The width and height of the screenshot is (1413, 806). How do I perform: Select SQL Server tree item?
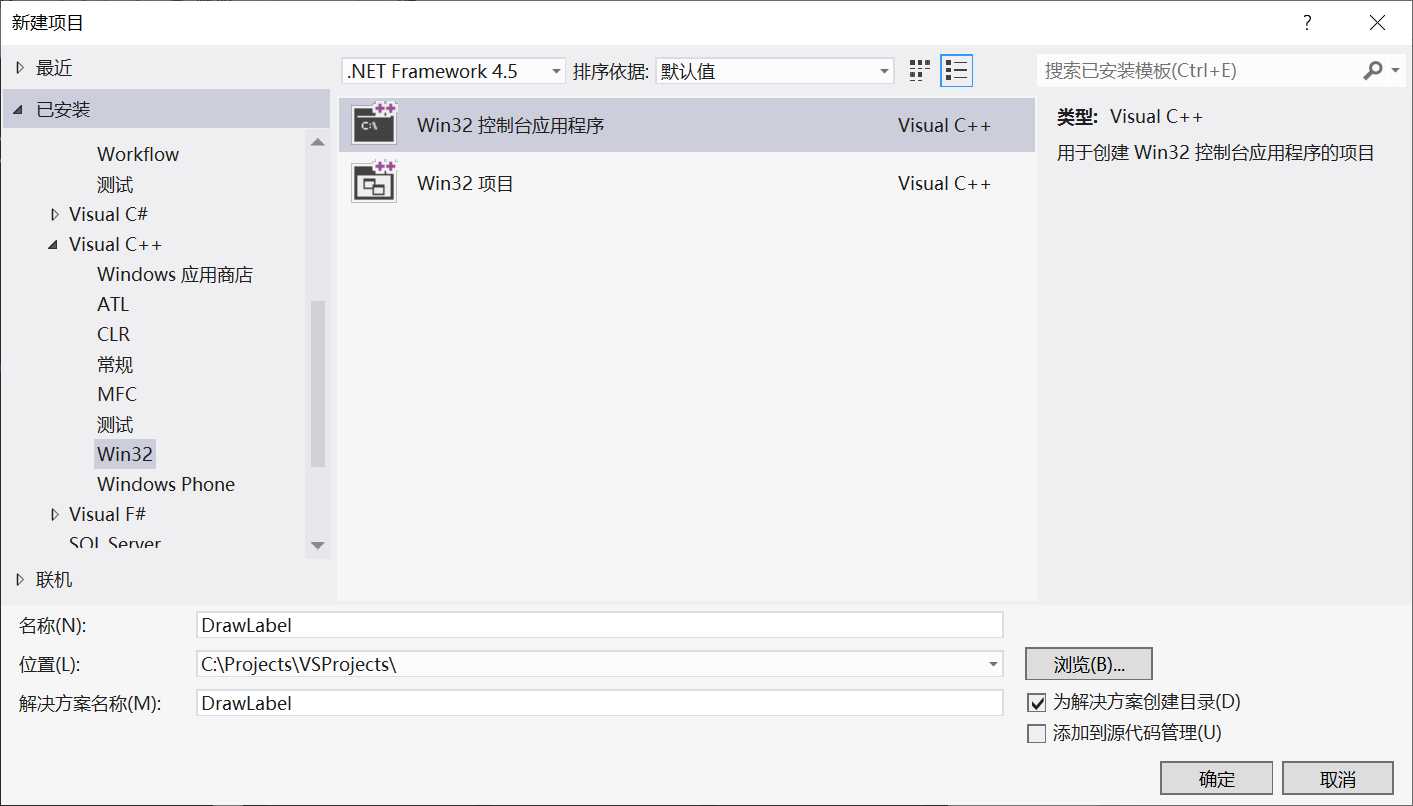click(115, 543)
